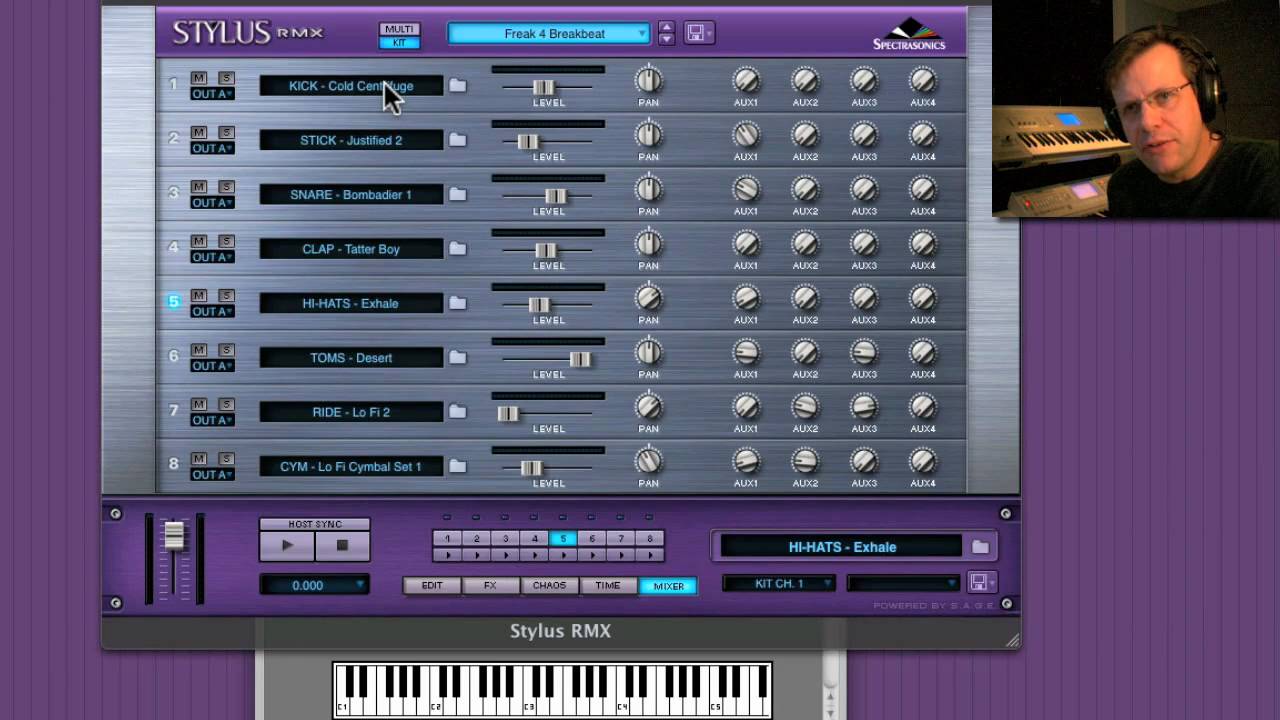Click the master volume fader handle
The width and height of the screenshot is (1280, 720).
tap(174, 536)
